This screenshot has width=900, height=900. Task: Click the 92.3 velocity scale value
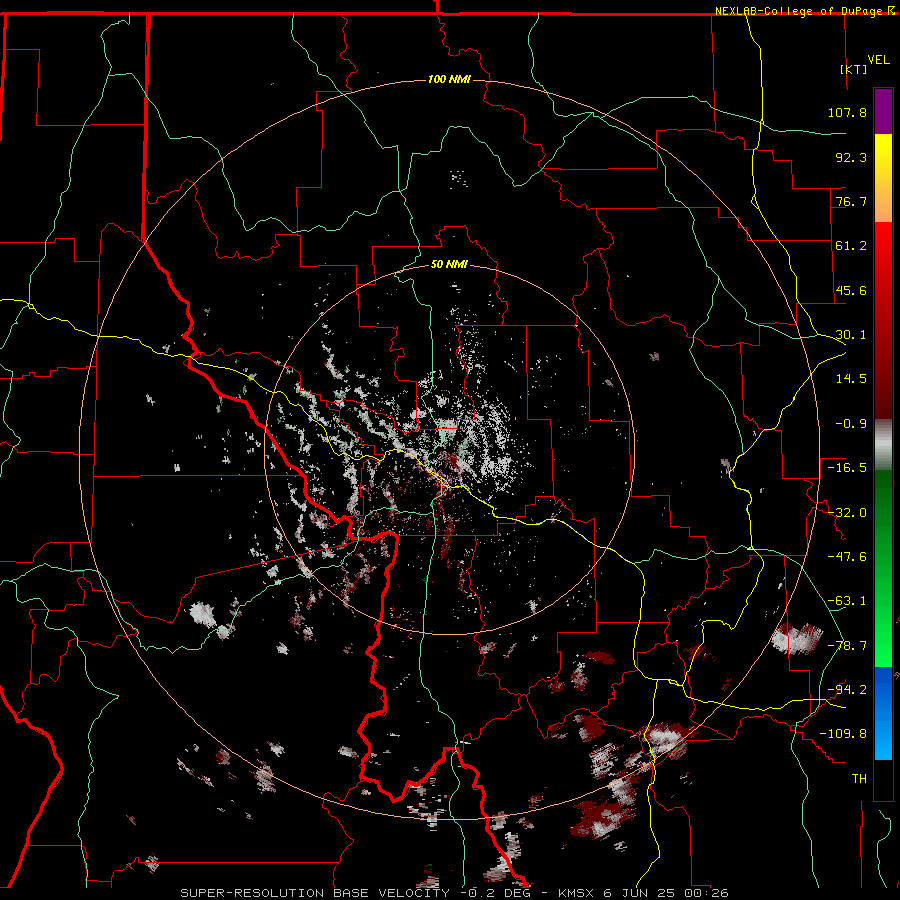(x=851, y=157)
